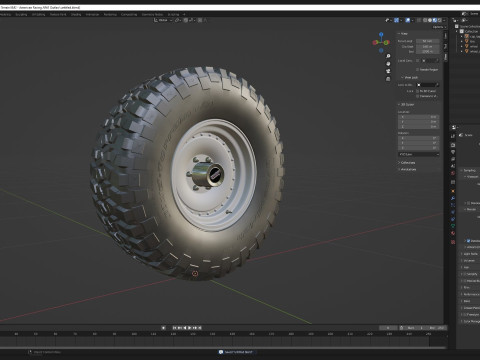Open the Modeling workspace tab
This screenshot has height=360, width=480.
click(5, 14)
